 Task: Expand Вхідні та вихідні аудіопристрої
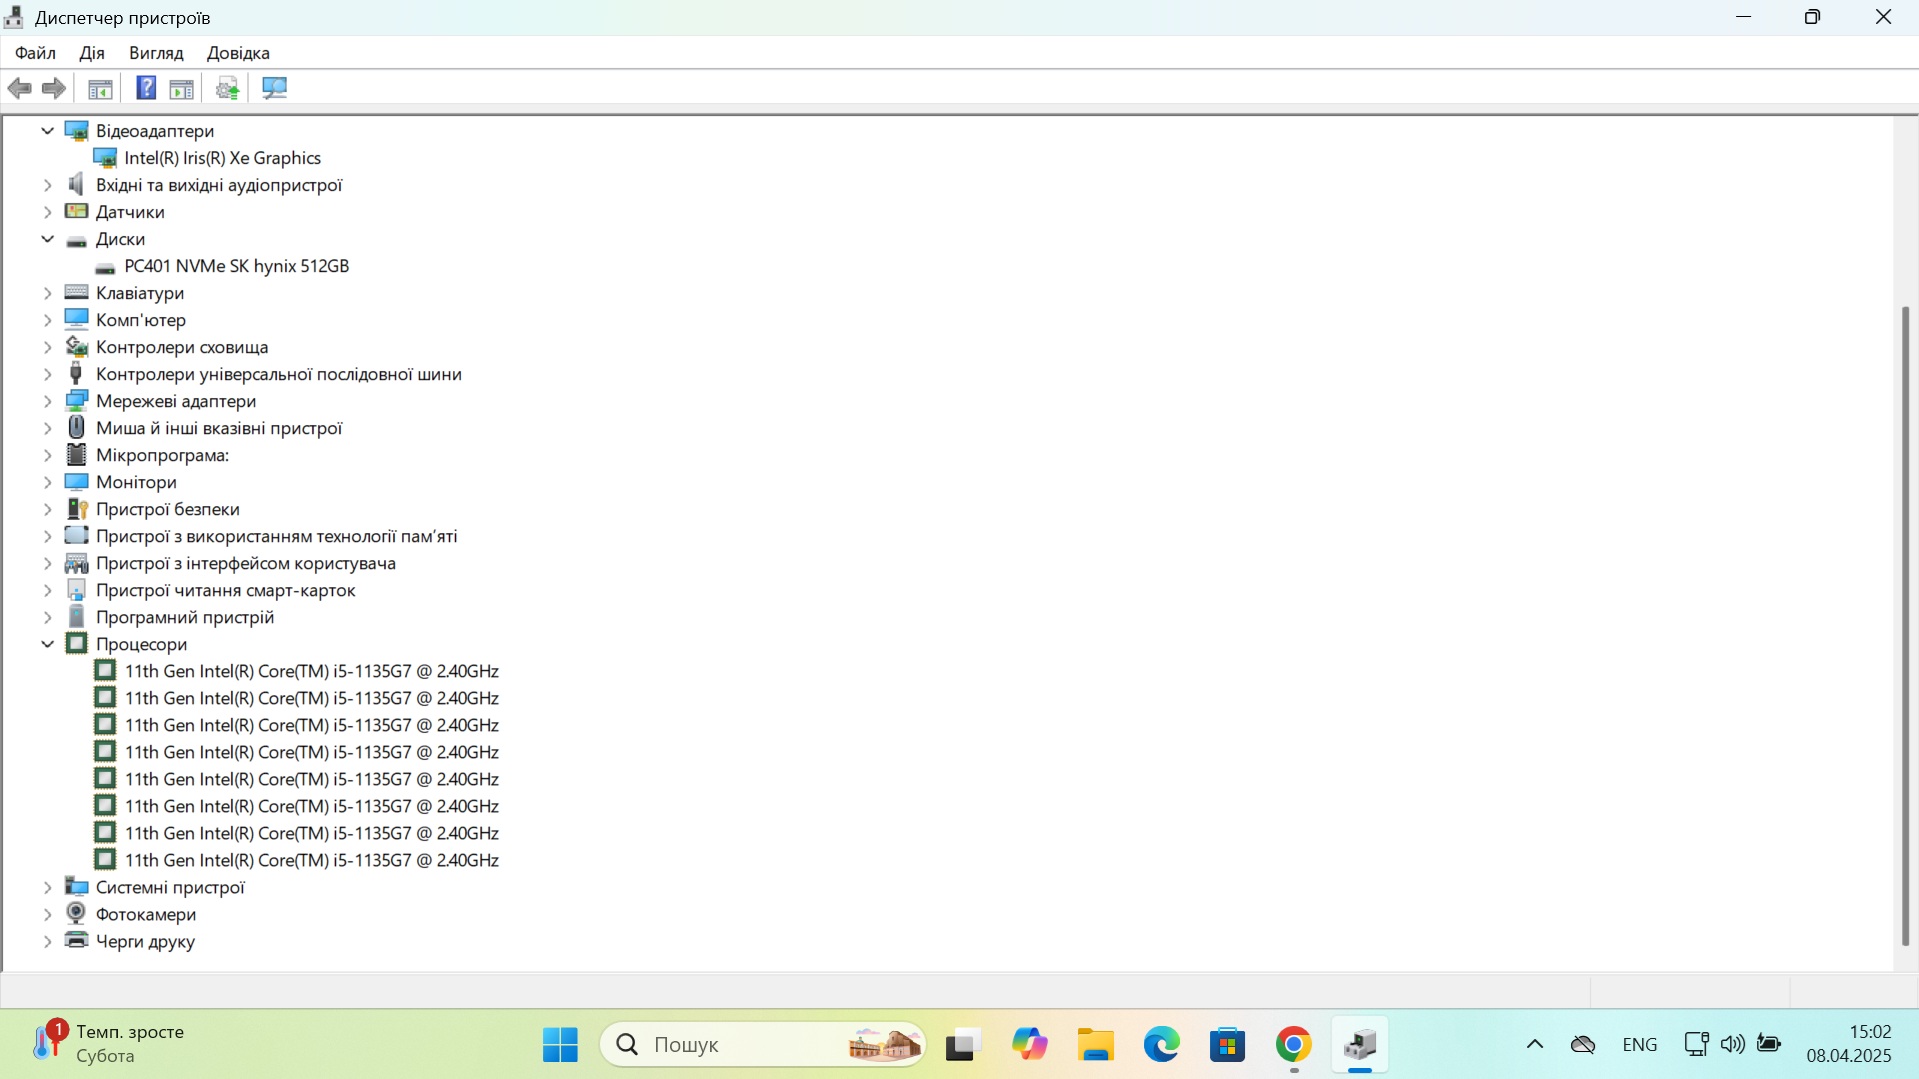pos(47,185)
